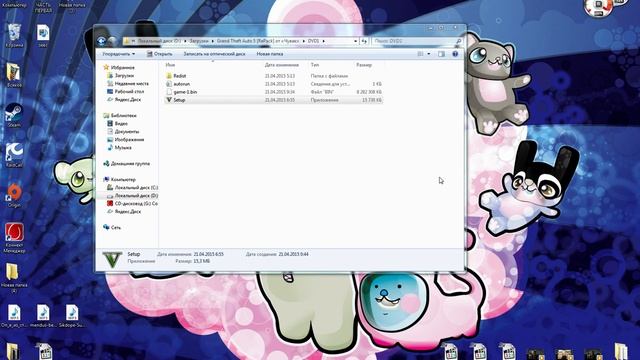Sort by Имя column header
640x360 pixels.
coord(170,65)
